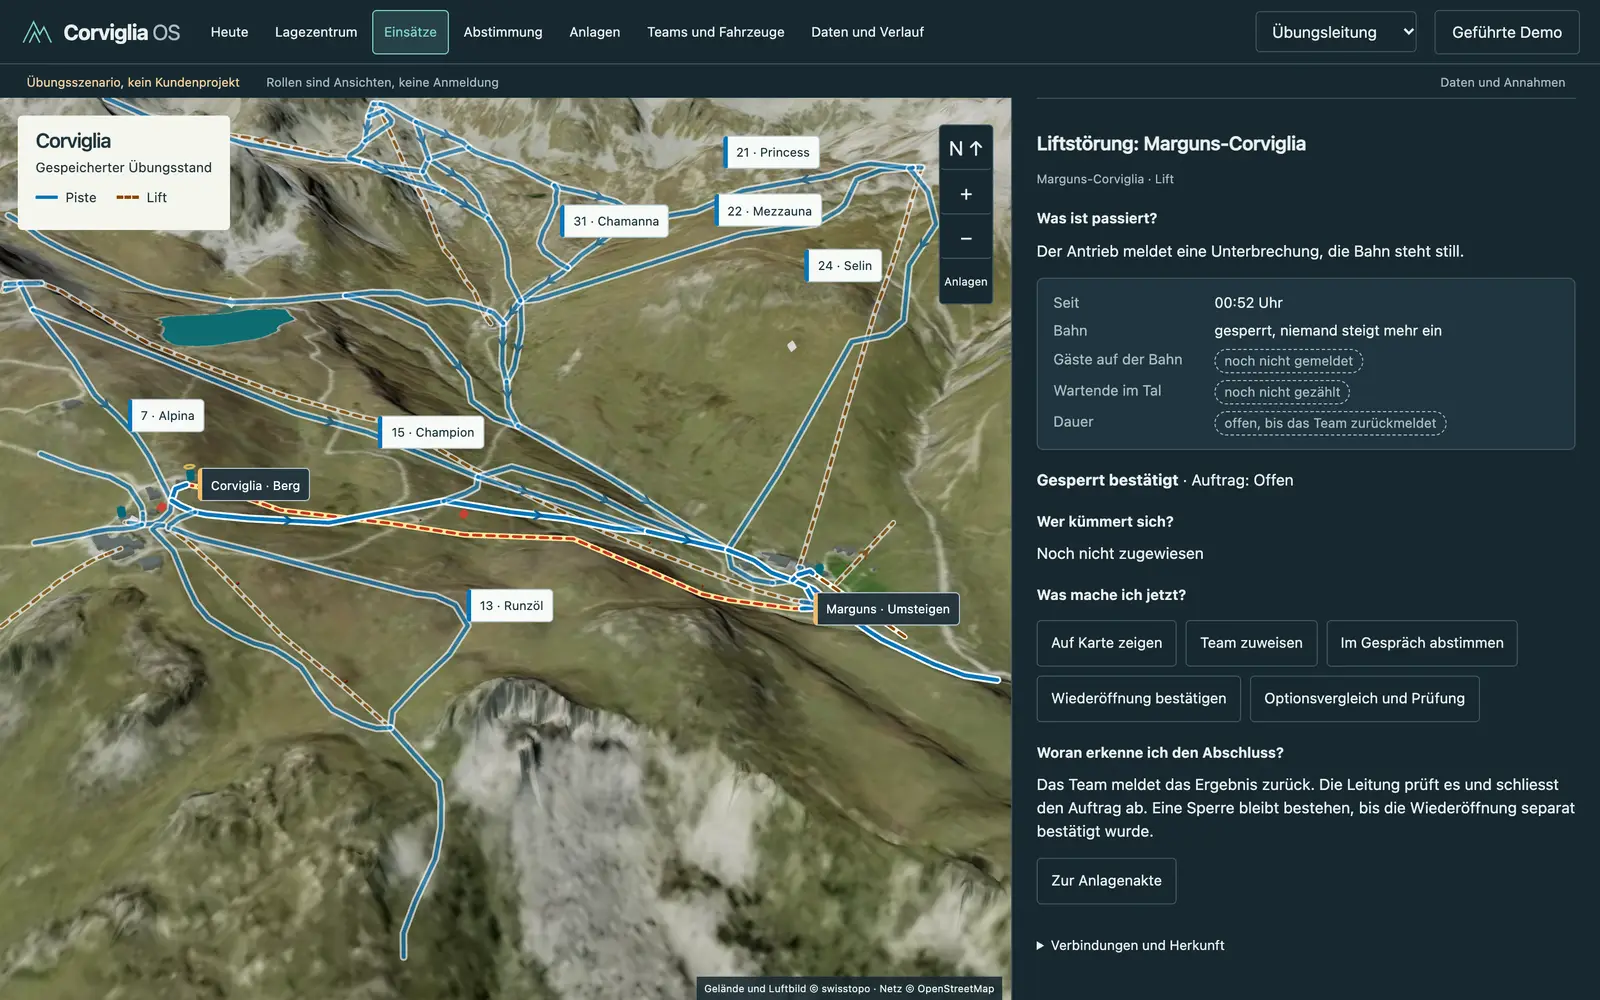Viewport: 1600px width, 1000px height.
Task: Open the Daten und Annahmen link
Action: tap(1503, 82)
